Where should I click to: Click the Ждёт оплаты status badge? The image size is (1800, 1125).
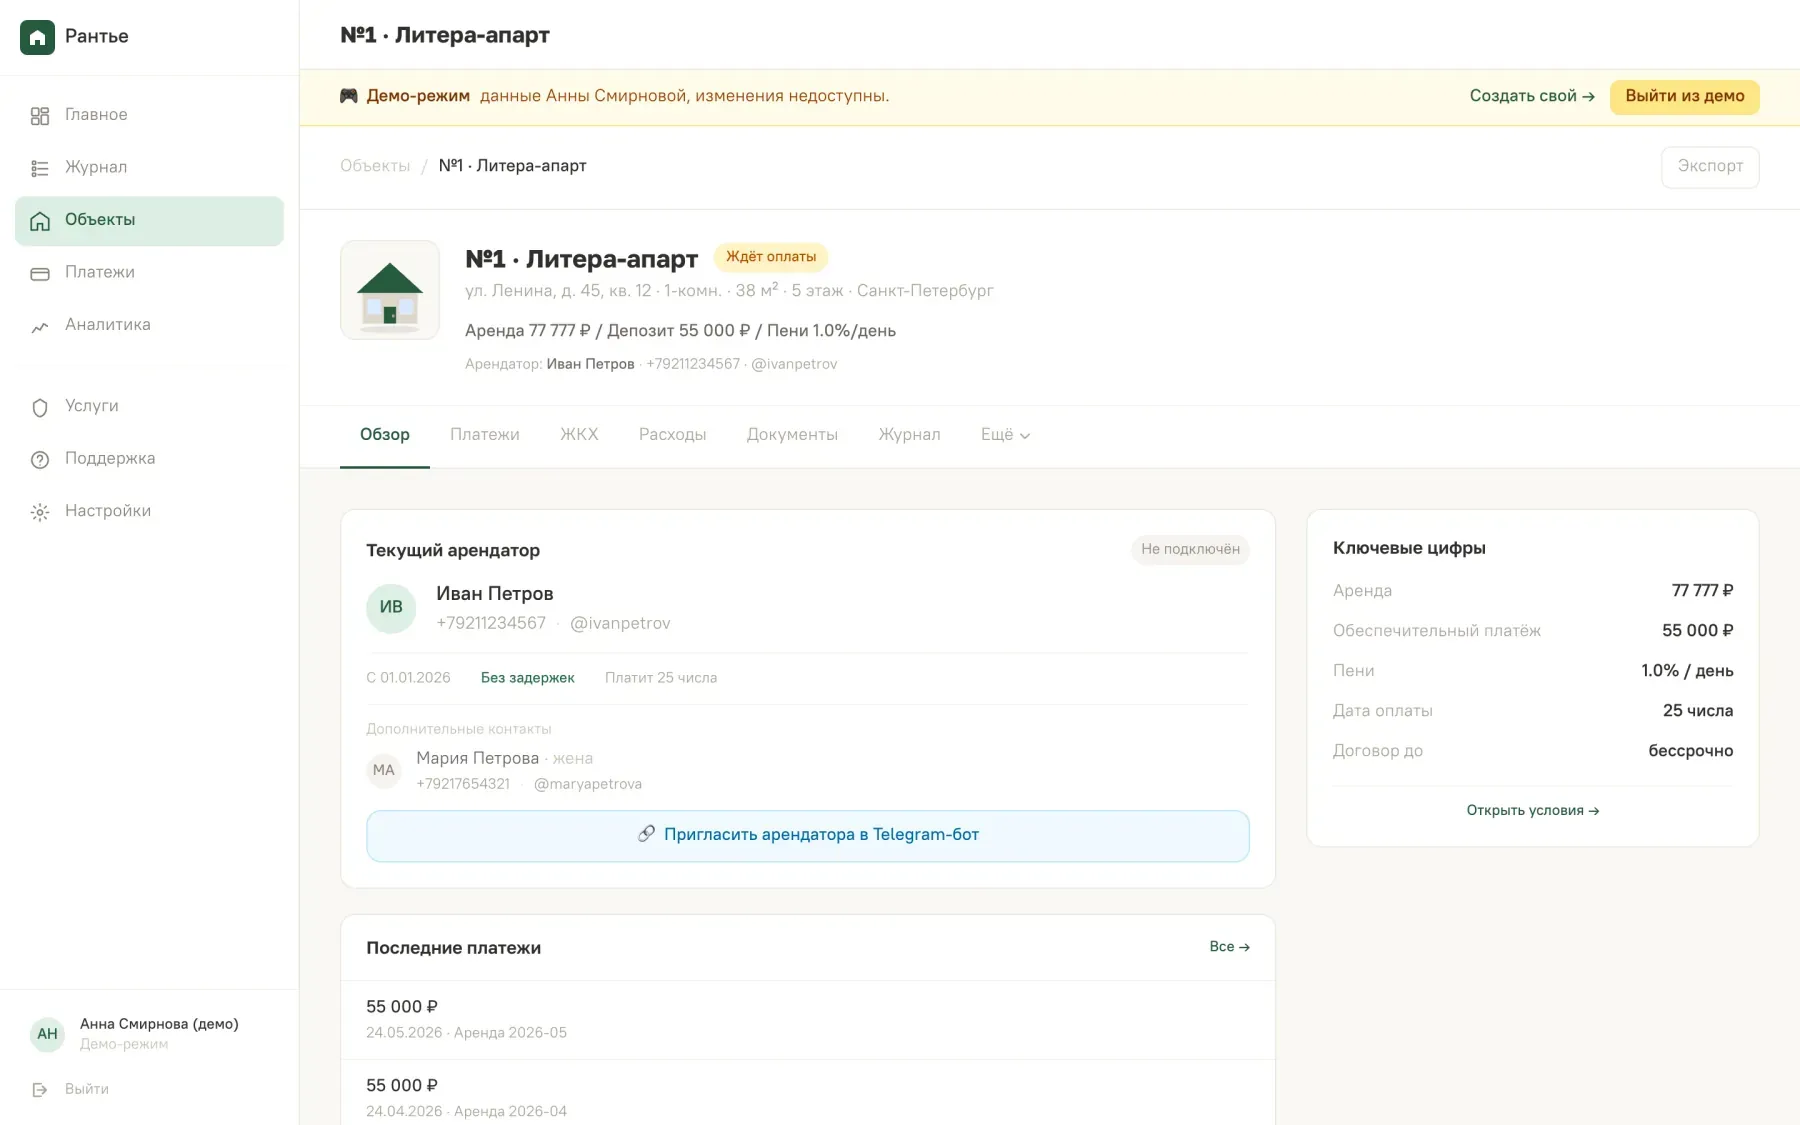click(770, 257)
